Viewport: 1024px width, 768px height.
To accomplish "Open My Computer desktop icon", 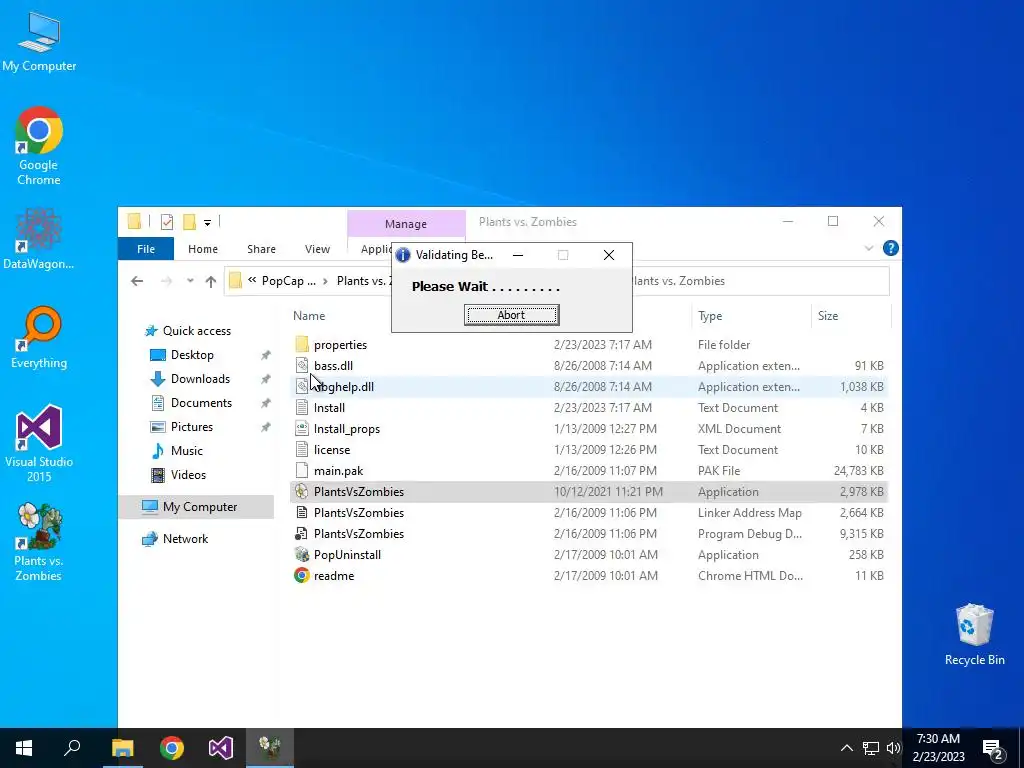I will (39, 40).
